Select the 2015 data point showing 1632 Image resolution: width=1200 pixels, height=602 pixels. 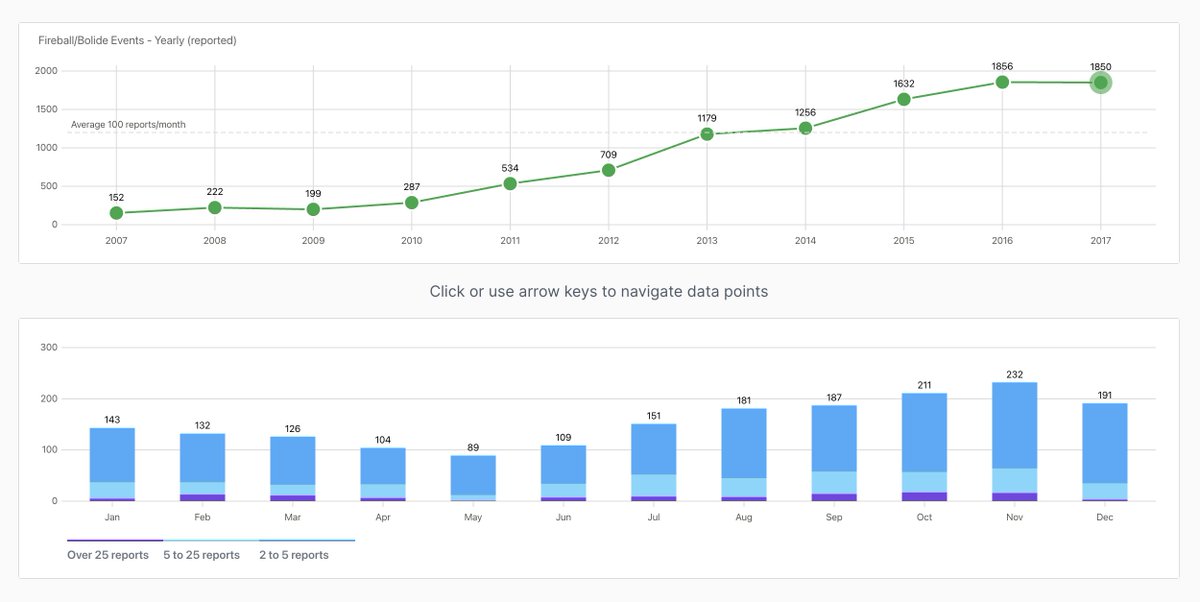pos(903,98)
